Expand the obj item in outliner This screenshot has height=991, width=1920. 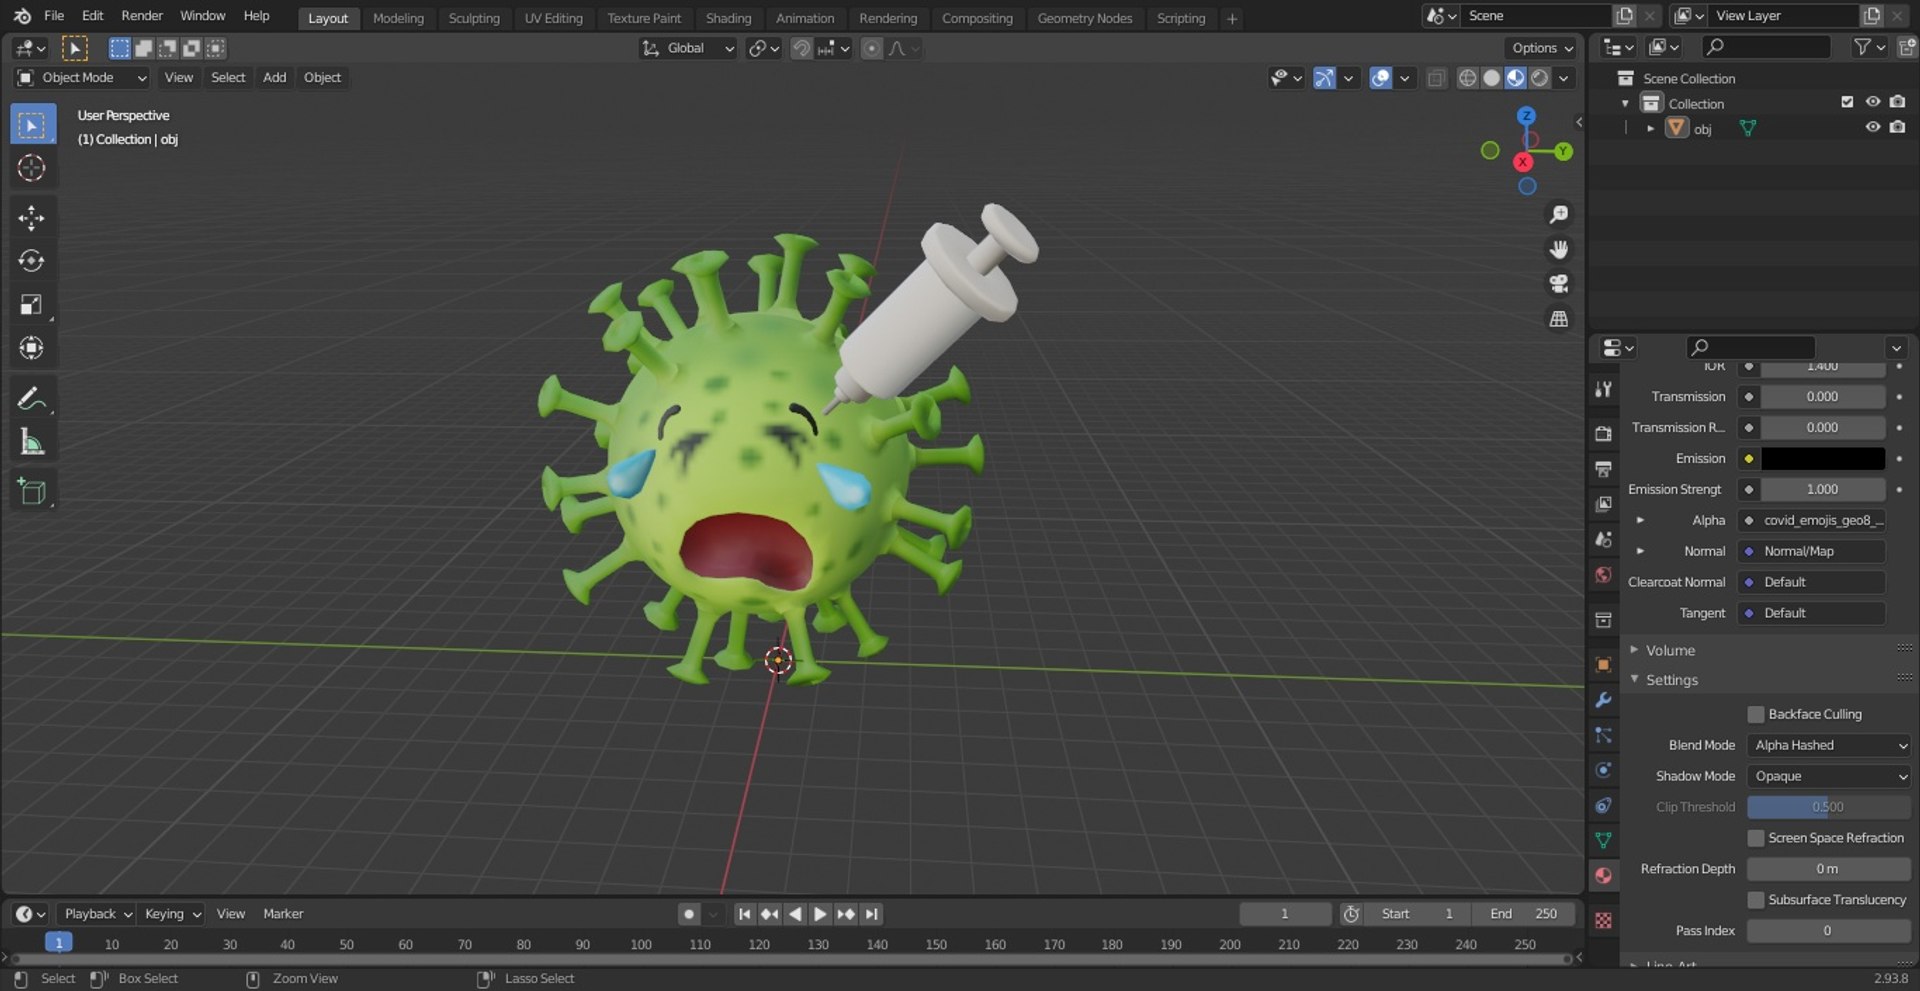pyautogui.click(x=1650, y=128)
